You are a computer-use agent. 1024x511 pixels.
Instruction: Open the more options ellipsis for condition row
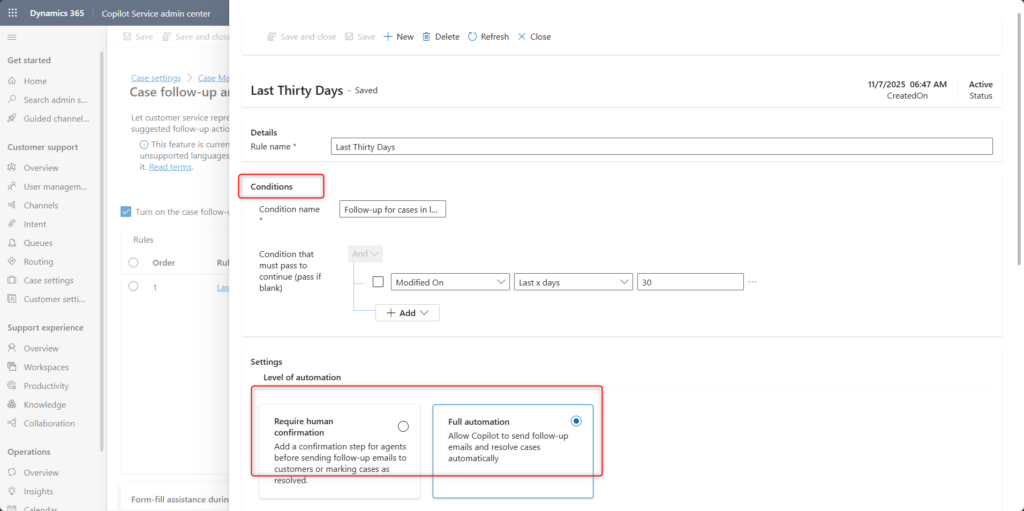(753, 282)
